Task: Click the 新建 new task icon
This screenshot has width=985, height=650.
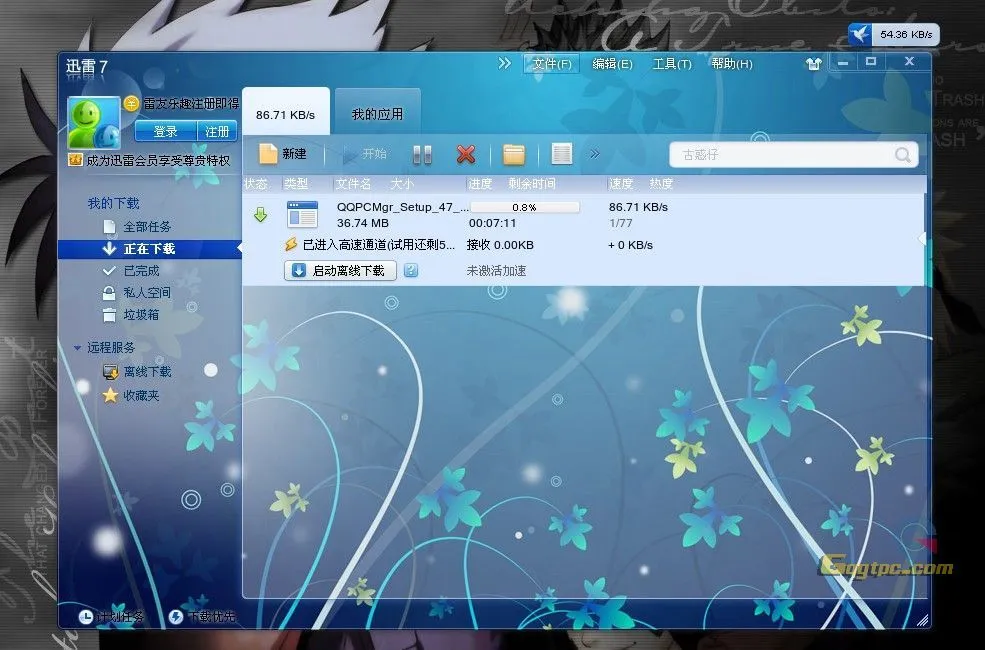Action: (268, 154)
